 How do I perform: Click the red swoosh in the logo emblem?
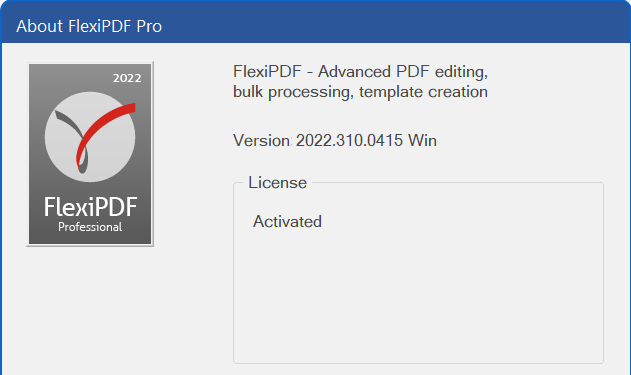pos(105,127)
